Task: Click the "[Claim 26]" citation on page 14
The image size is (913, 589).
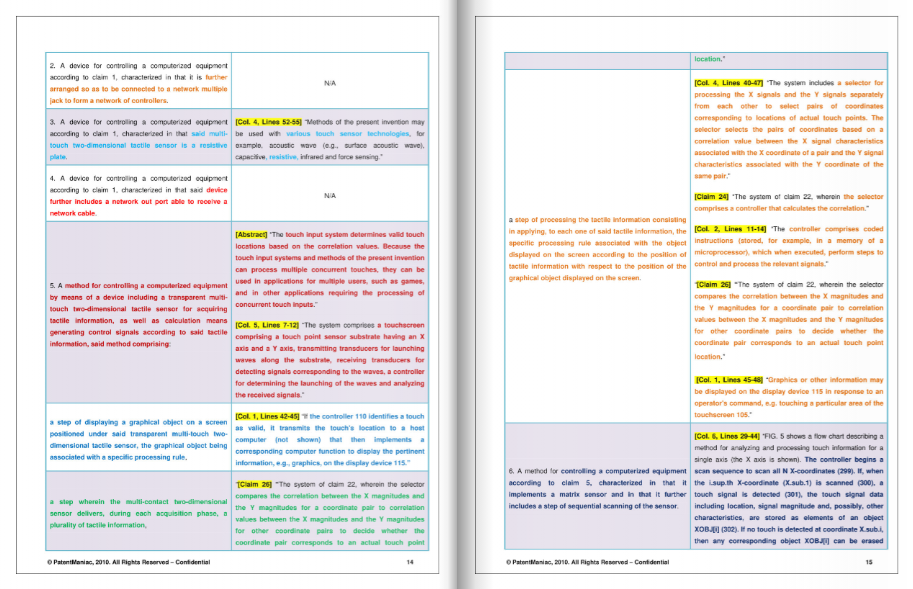Action: [254, 484]
